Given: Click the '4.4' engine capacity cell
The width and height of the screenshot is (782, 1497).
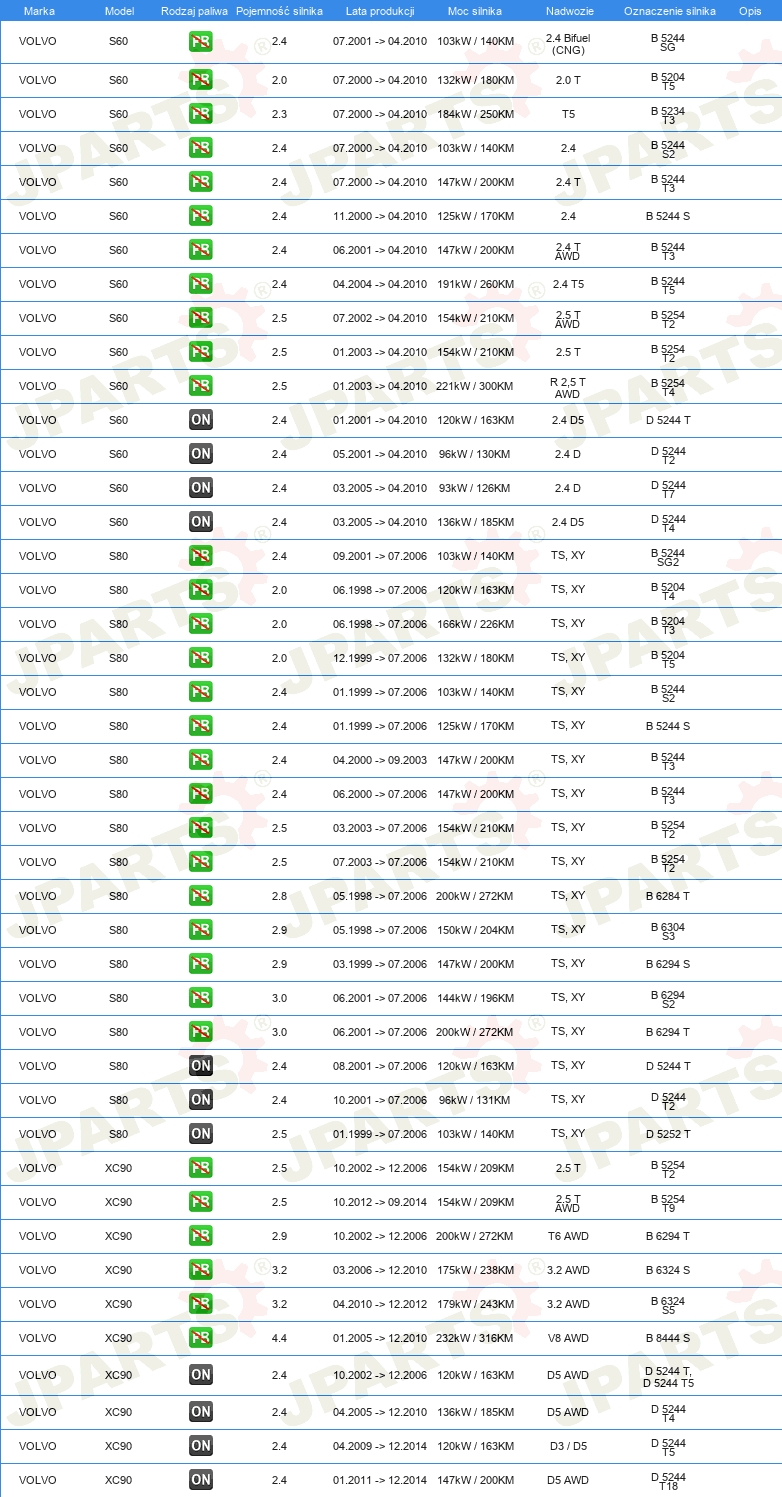Looking at the screenshot, I should pos(279,1338).
